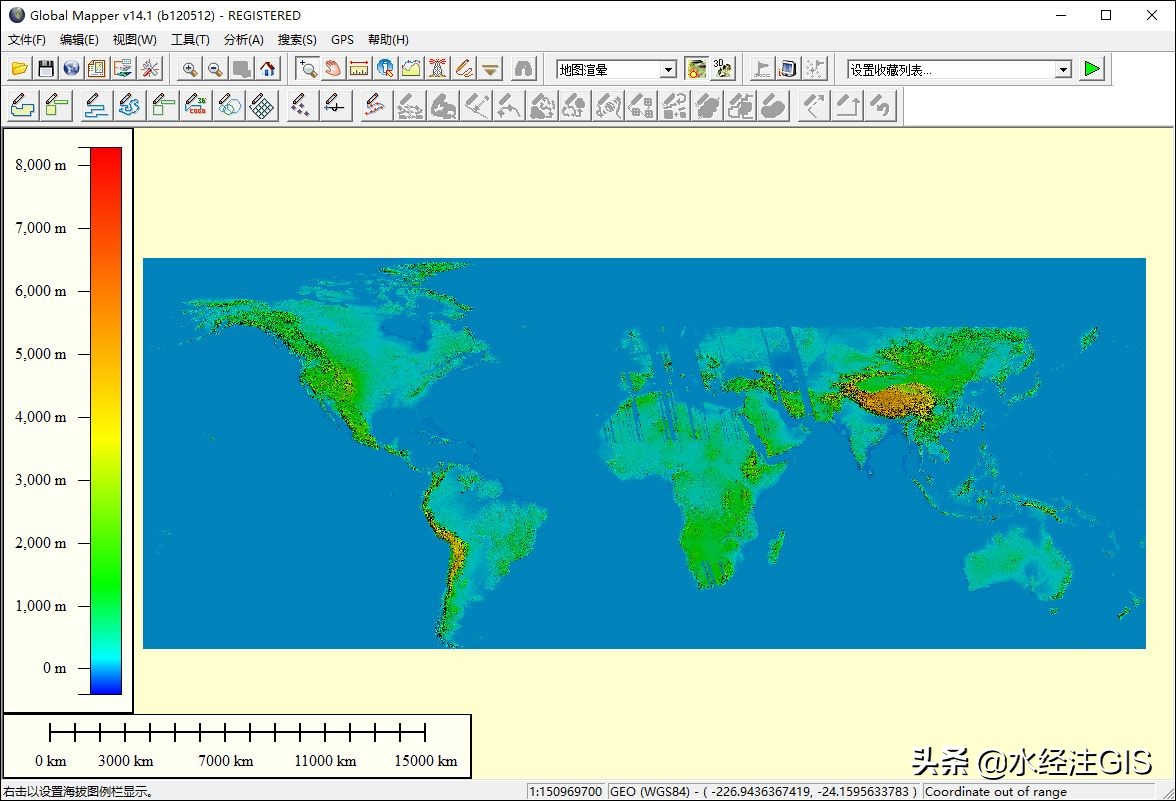Open the COGO input digitizer tool
Image resolution: width=1176 pixels, height=801 pixels.
196,106
